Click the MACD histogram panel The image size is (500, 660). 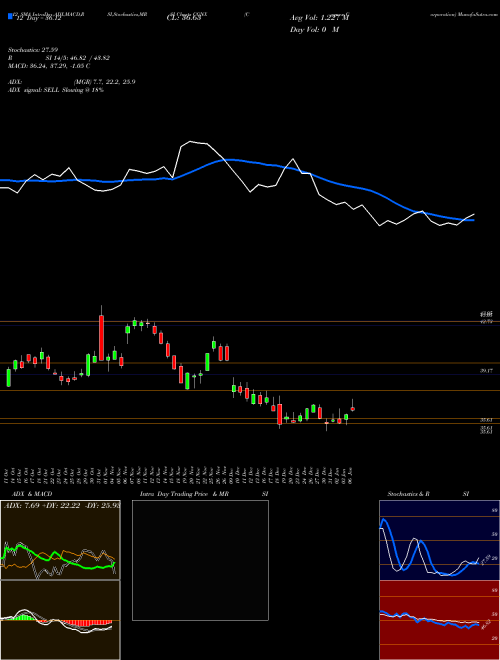(60, 620)
